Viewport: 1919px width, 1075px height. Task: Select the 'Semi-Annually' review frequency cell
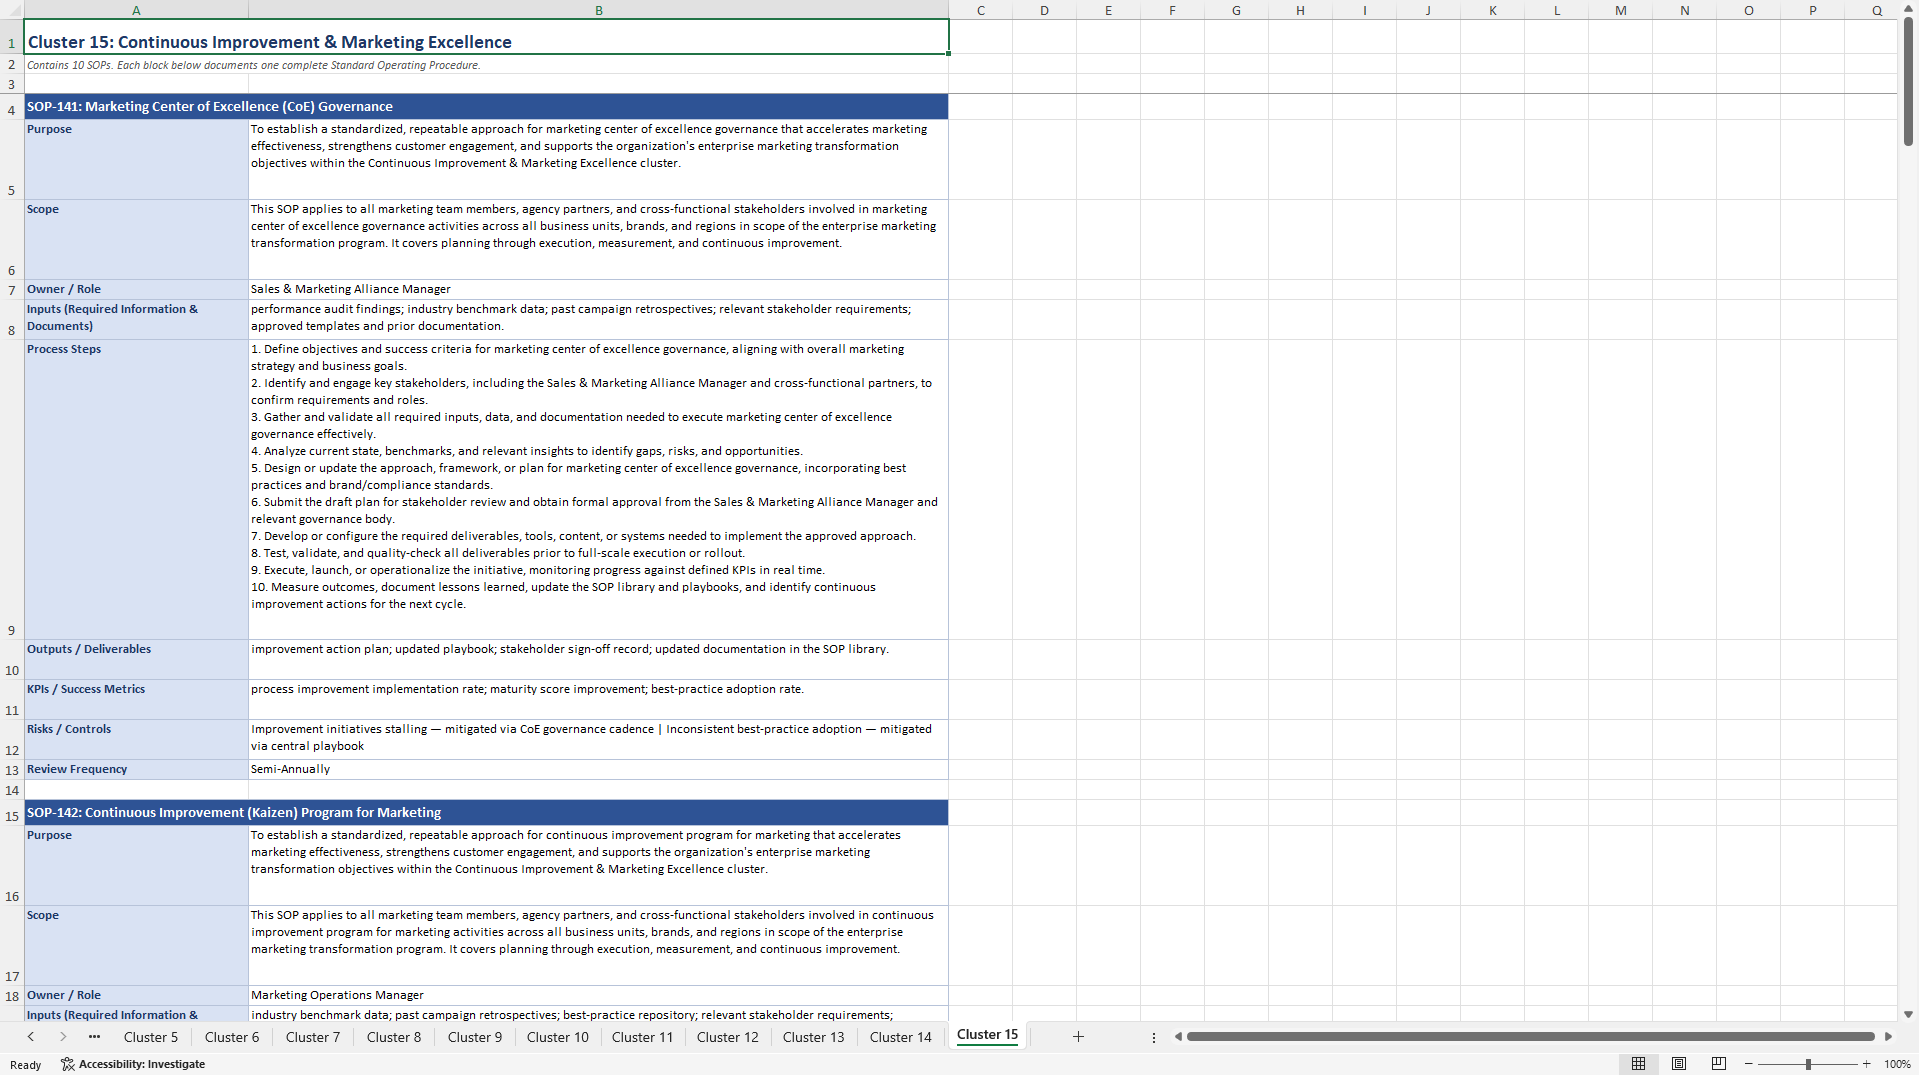tap(598, 770)
